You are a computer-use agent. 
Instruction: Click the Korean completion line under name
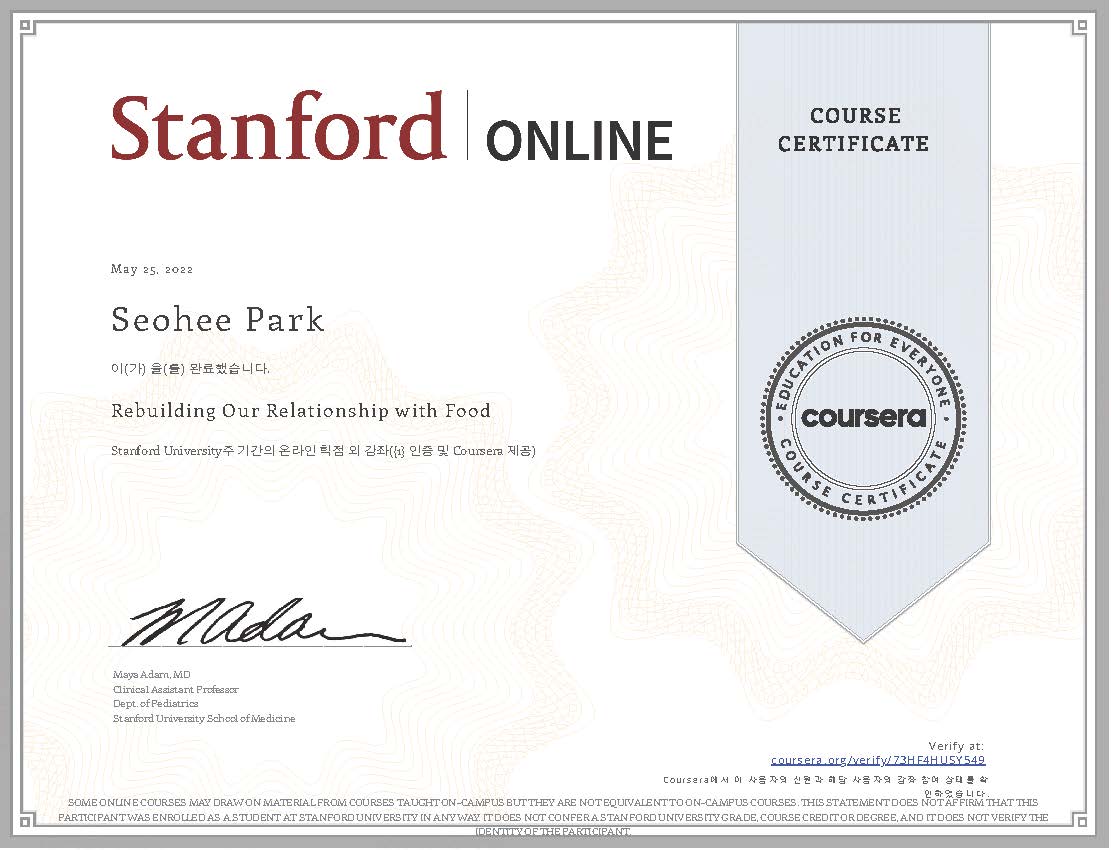[190, 368]
